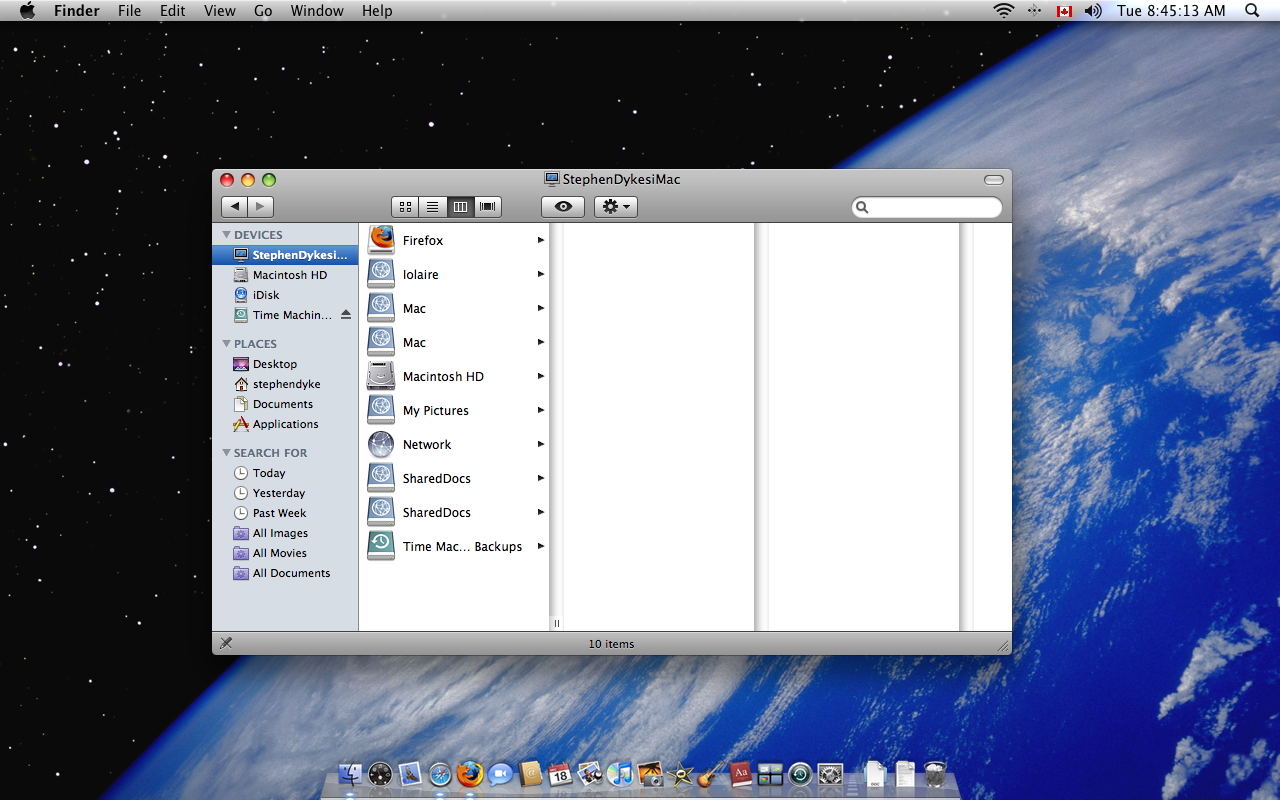Go forward with the right arrow button
The image size is (1280, 800).
coord(260,207)
